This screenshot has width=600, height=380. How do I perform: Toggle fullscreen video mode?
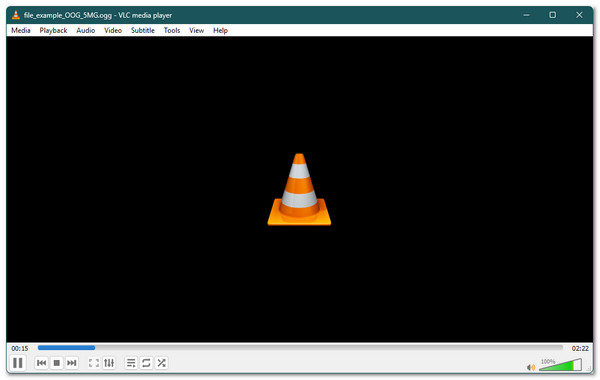(94, 362)
